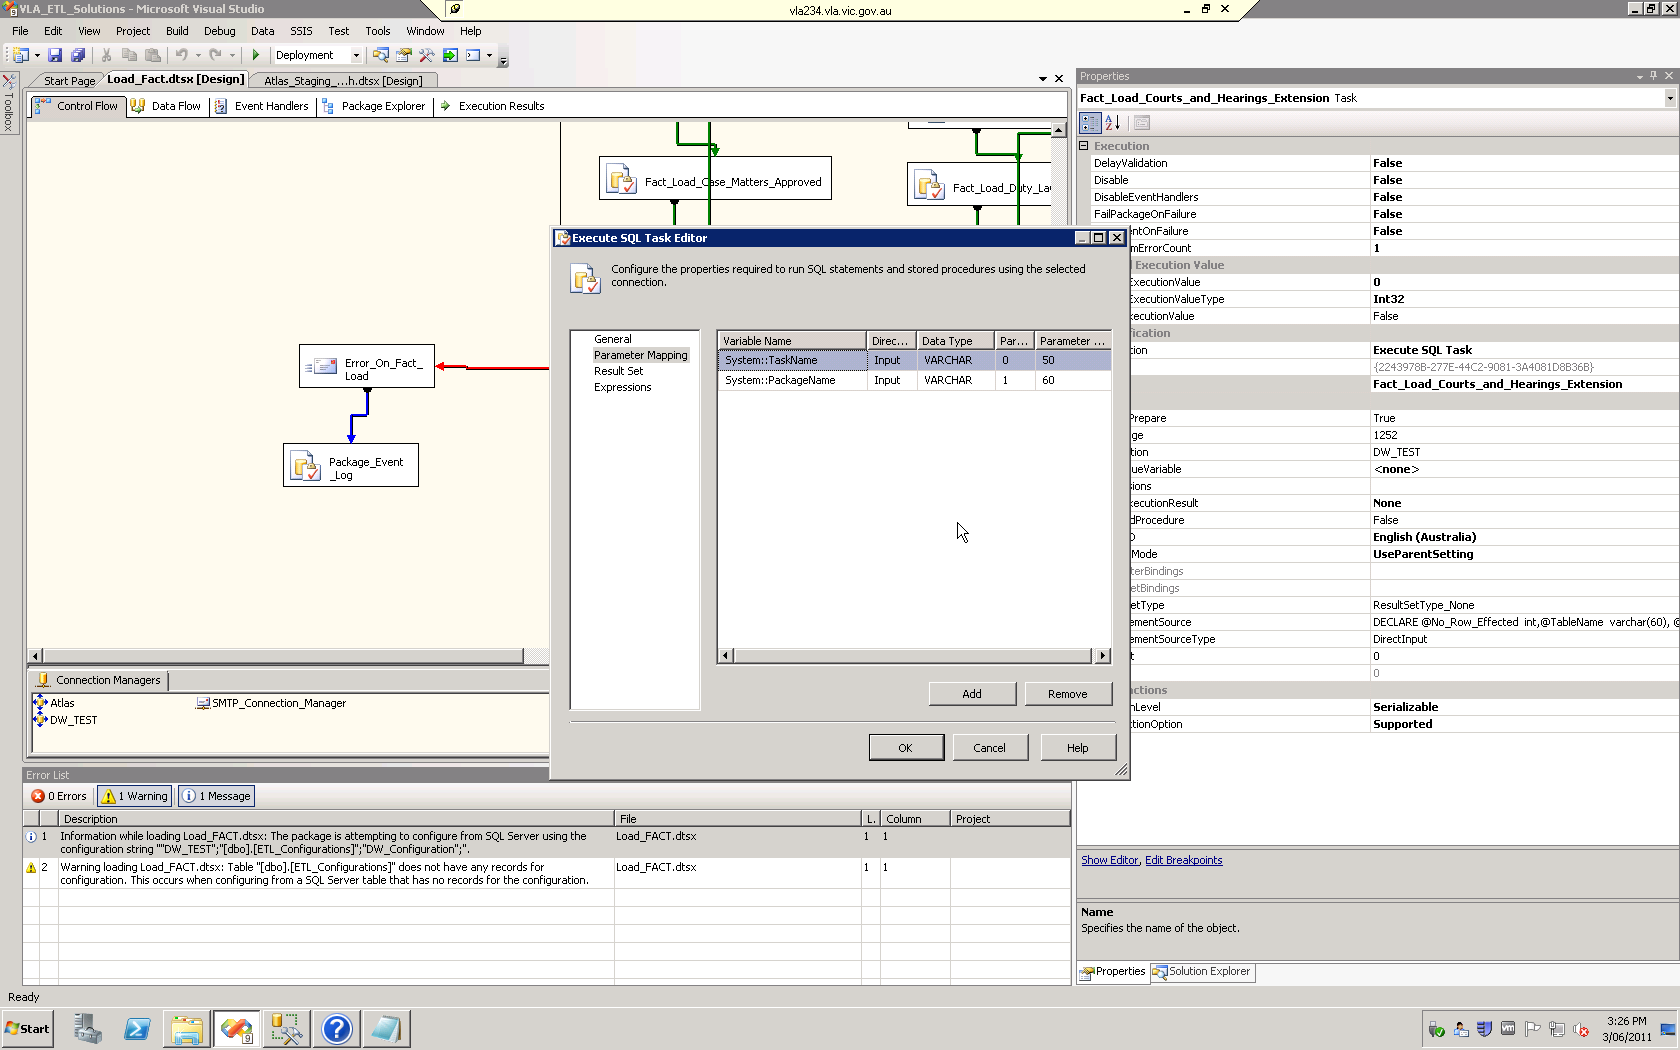Switch to the Event Handlers tab
1680x1050 pixels.
(x=262, y=106)
